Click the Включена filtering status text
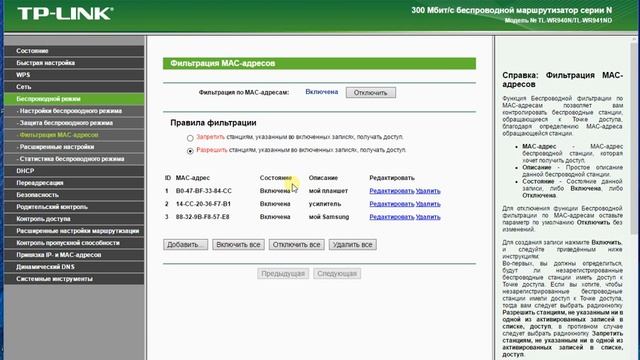Viewport: 640px width, 360px height. 322,92
